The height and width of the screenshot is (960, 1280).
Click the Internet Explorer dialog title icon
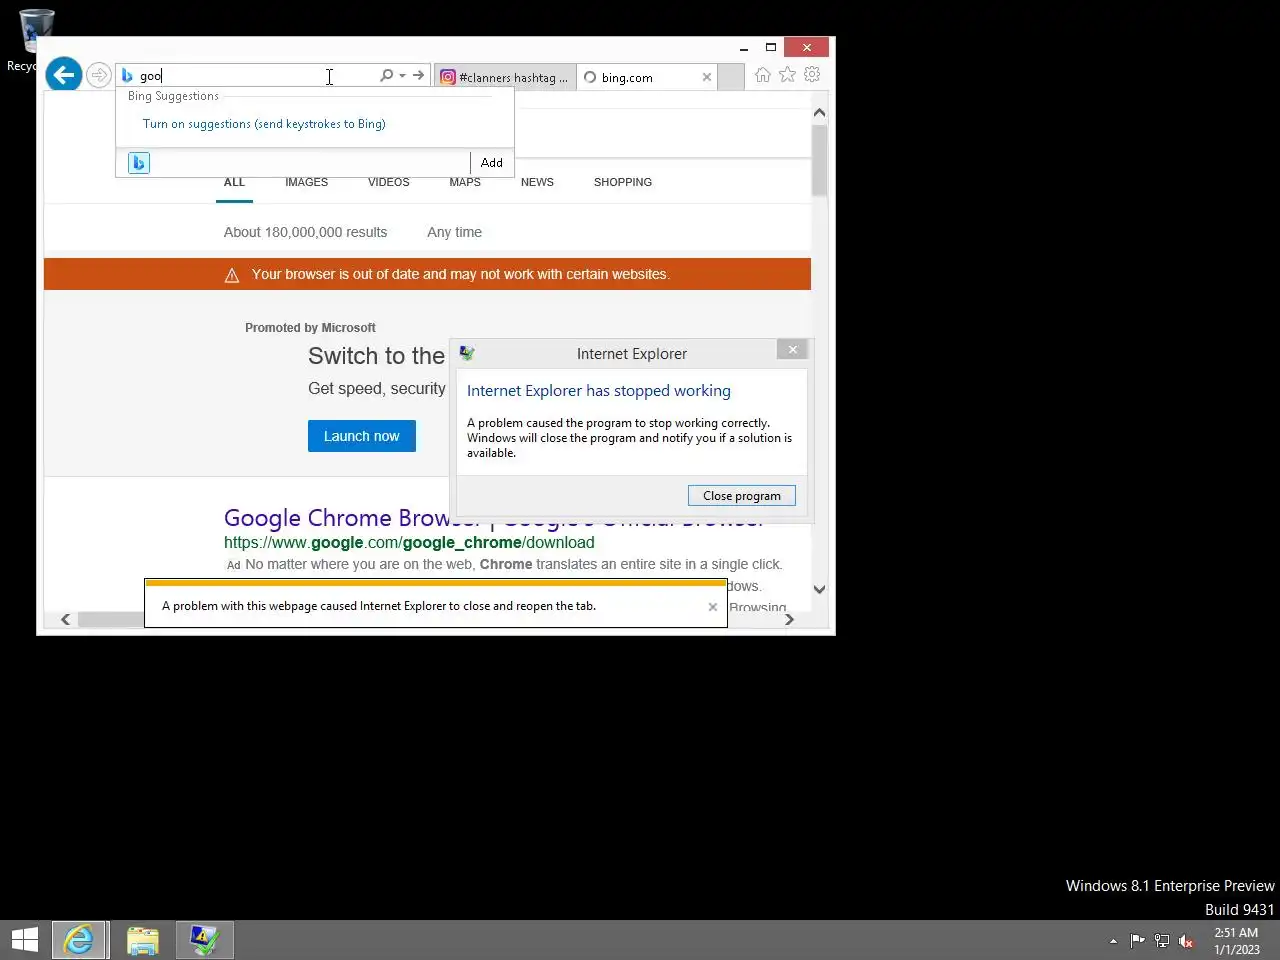click(x=467, y=353)
